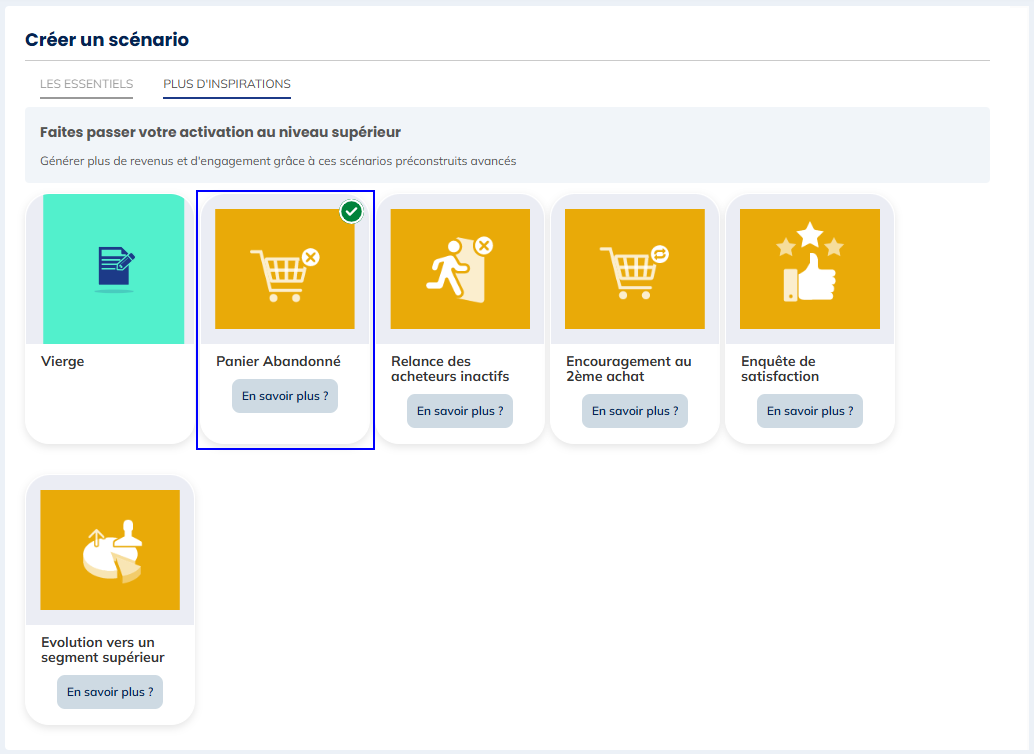Choose the Relance des acheteurs inactifs title
The image size is (1034, 754).
tap(450, 369)
